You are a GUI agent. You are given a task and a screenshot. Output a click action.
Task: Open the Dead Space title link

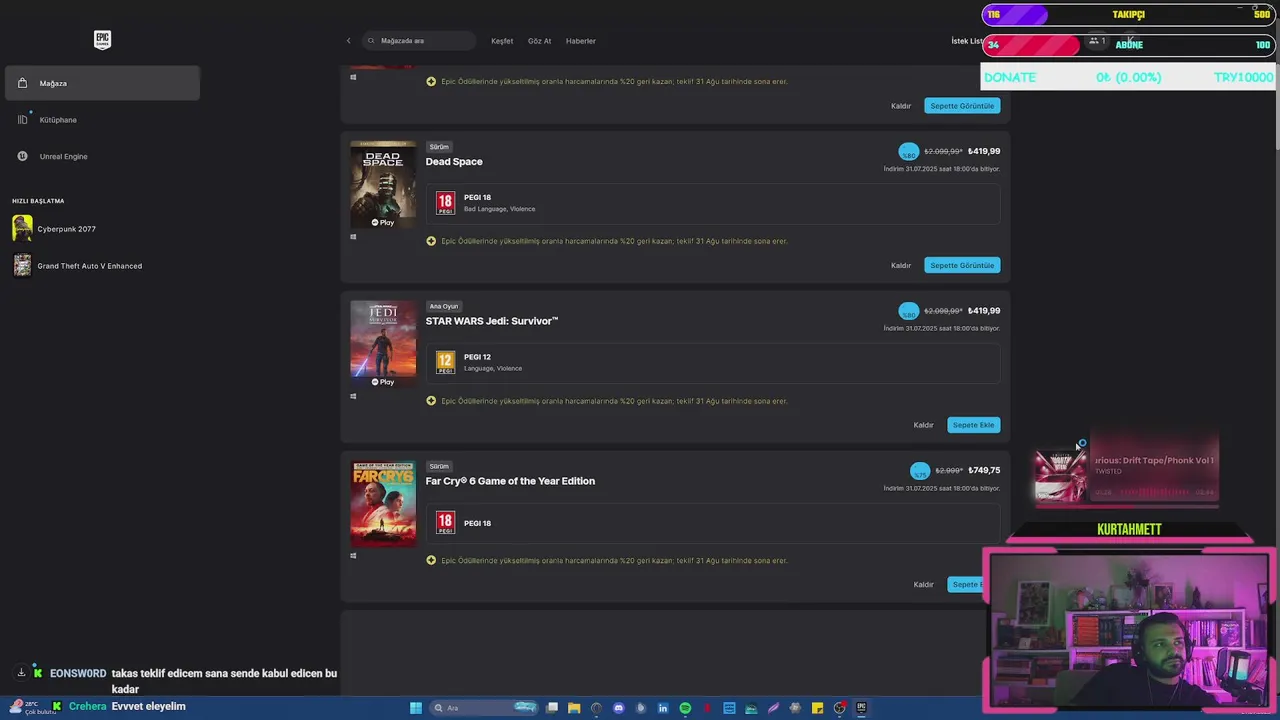coord(454,161)
